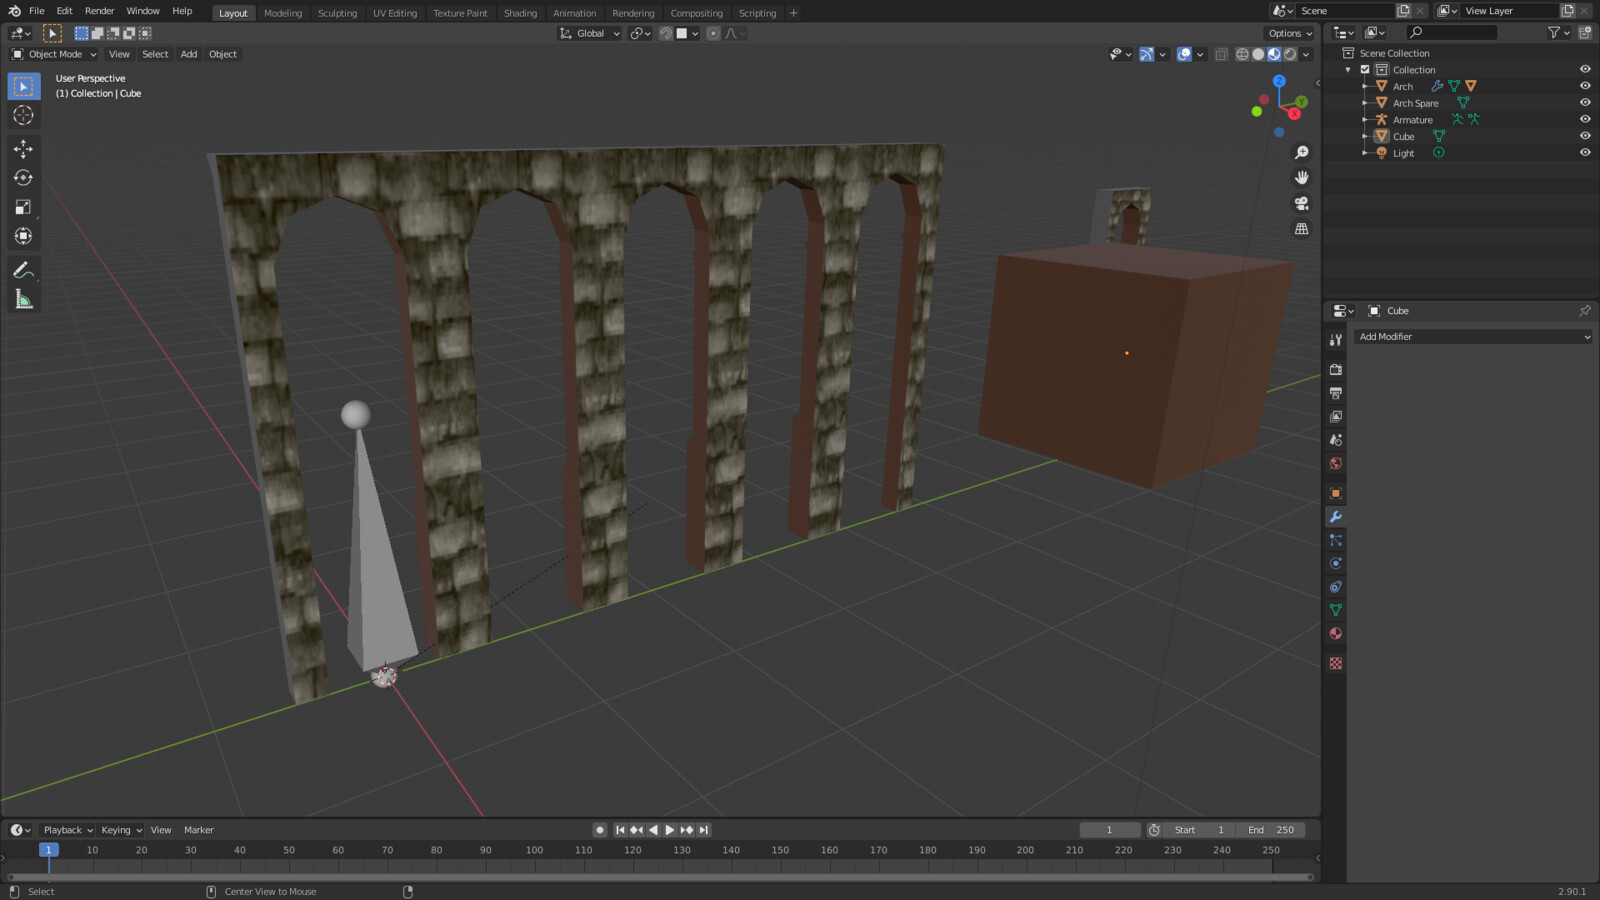Toggle viewport overlays display

coord(1184,54)
